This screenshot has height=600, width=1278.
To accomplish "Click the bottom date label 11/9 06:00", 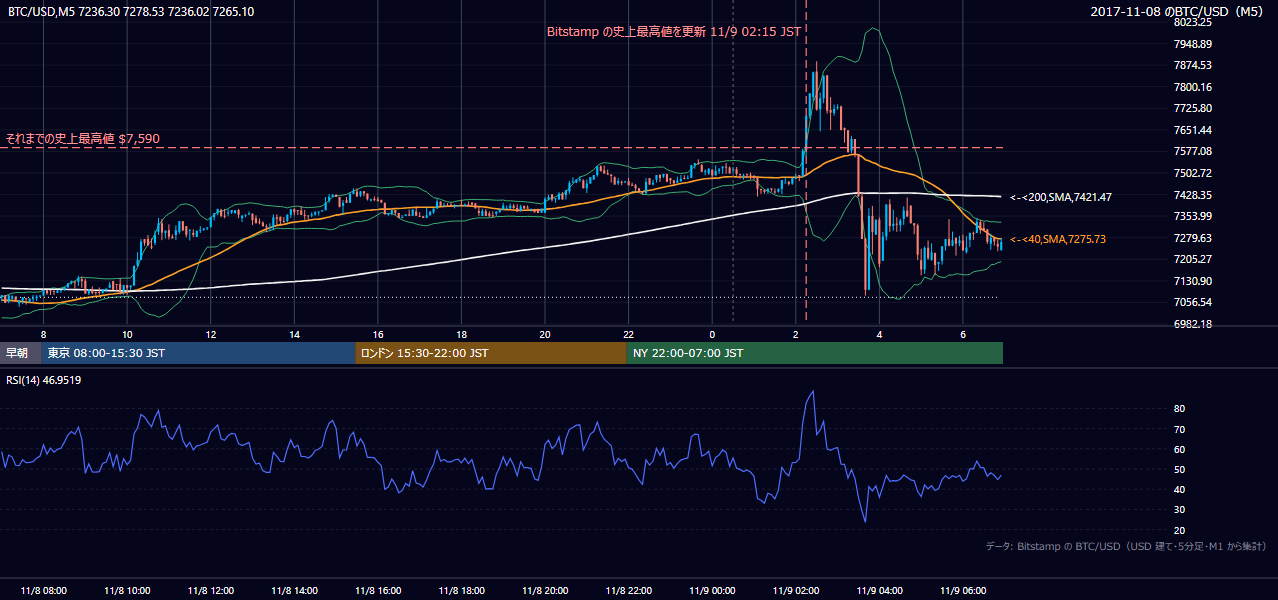I will 963,591.
